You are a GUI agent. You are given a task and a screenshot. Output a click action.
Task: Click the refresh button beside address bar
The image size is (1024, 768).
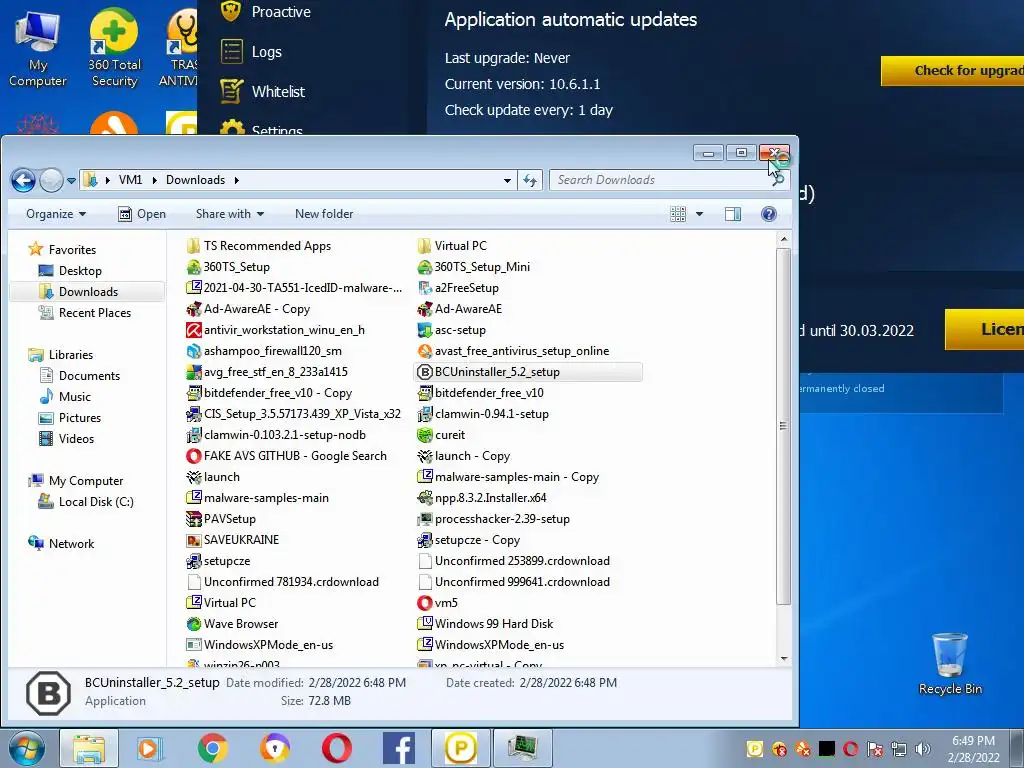[530, 180]
